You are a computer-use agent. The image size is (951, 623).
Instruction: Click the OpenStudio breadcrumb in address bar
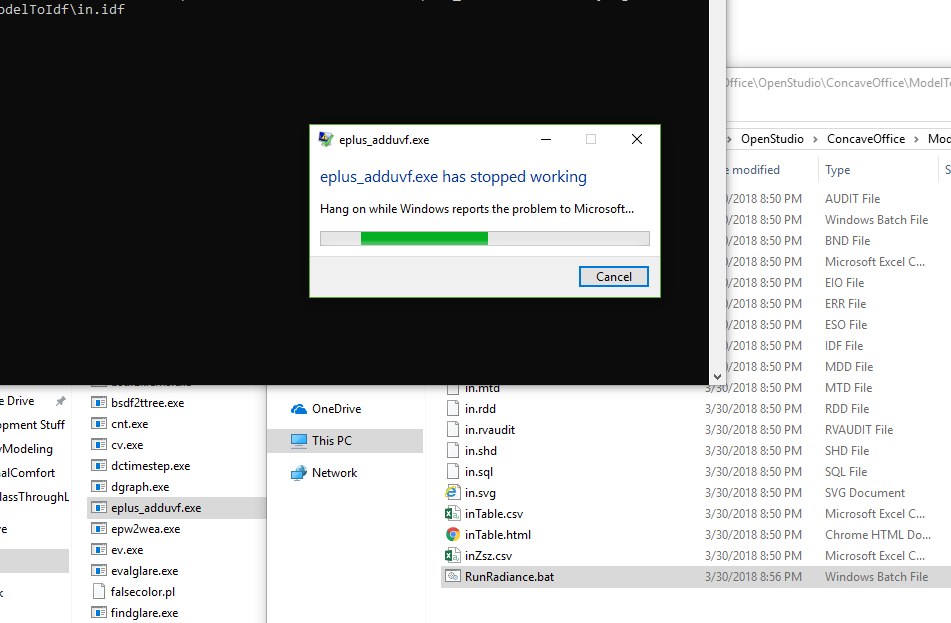click(772, 139)
